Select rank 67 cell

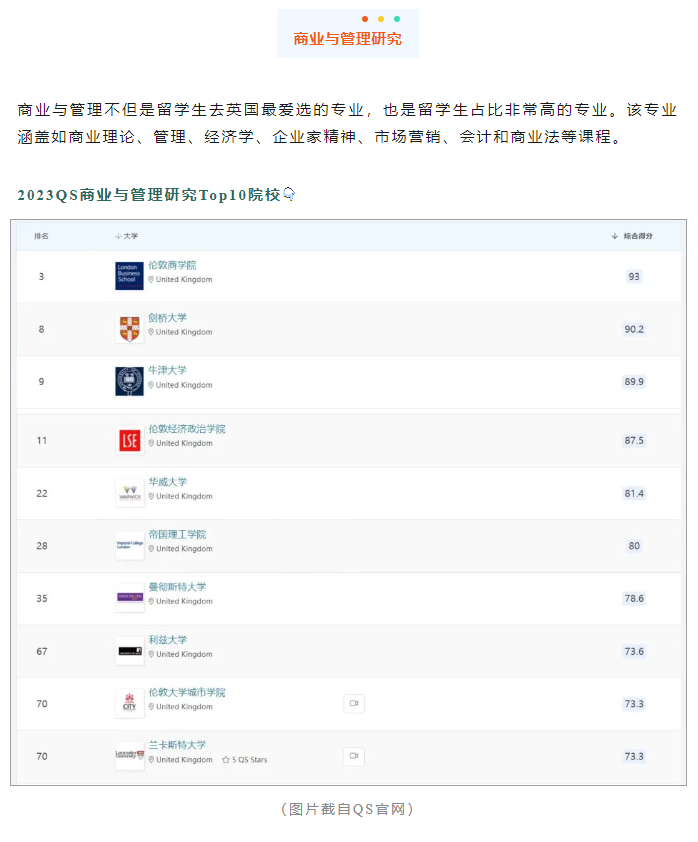pos(42,651)
